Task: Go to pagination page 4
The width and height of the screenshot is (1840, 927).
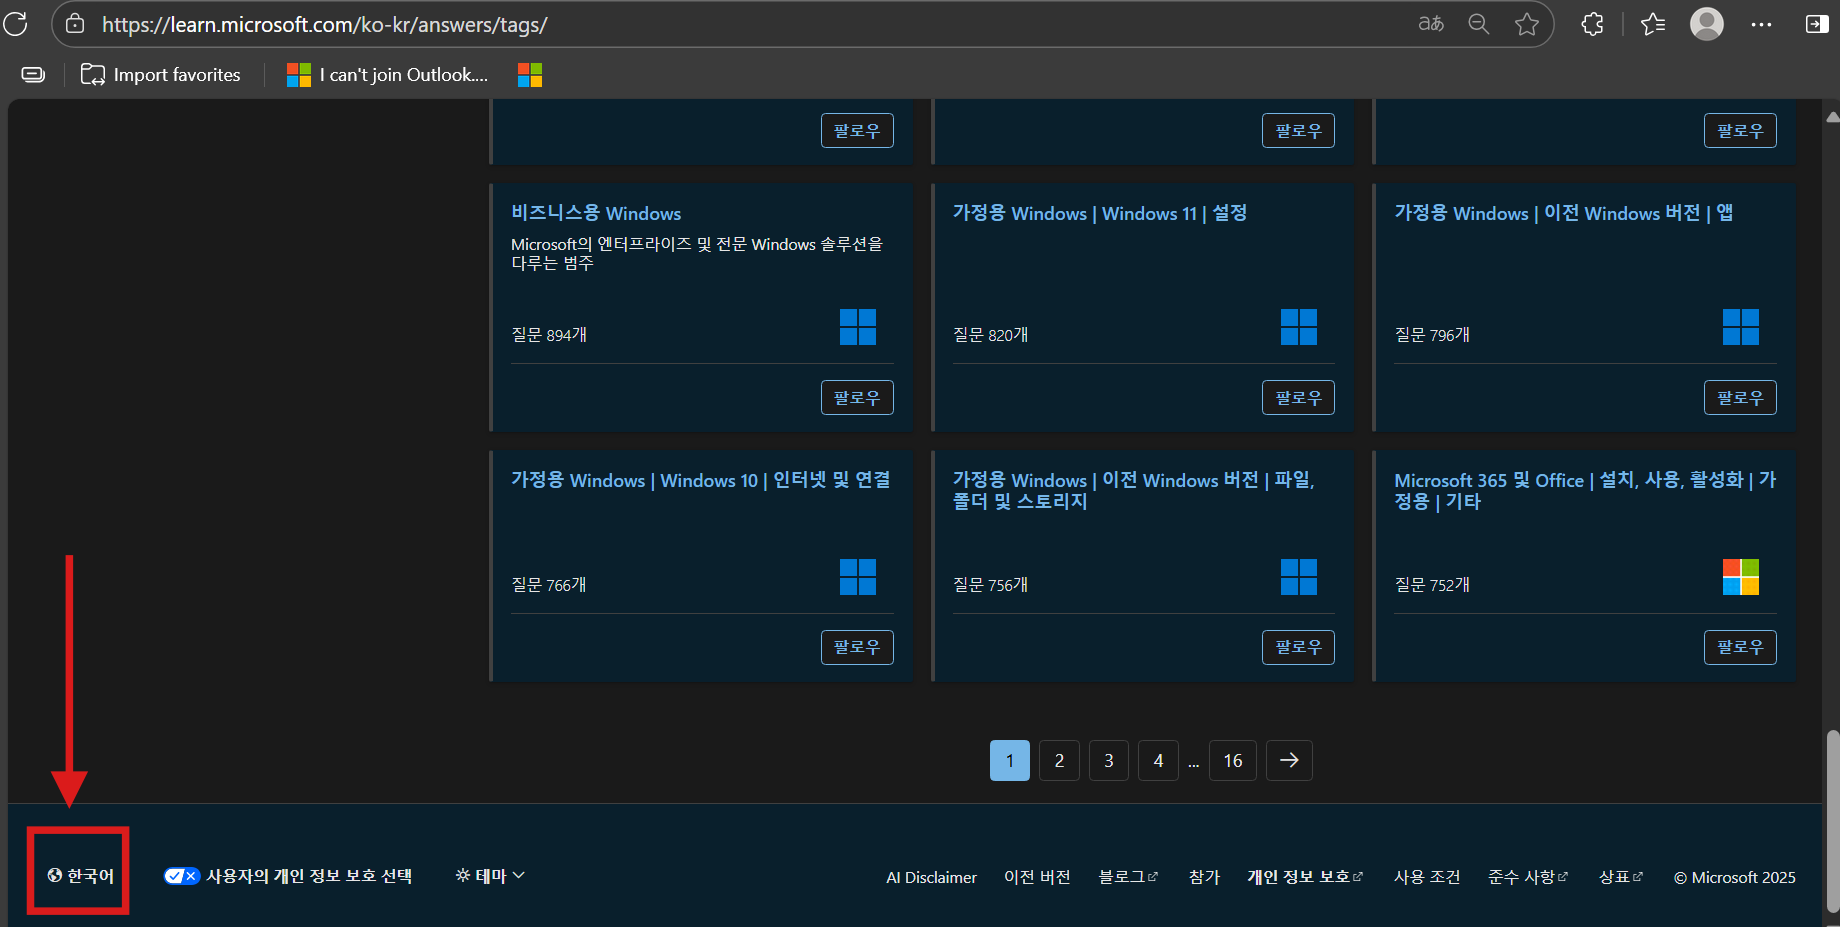Action: click(1158, 760)
